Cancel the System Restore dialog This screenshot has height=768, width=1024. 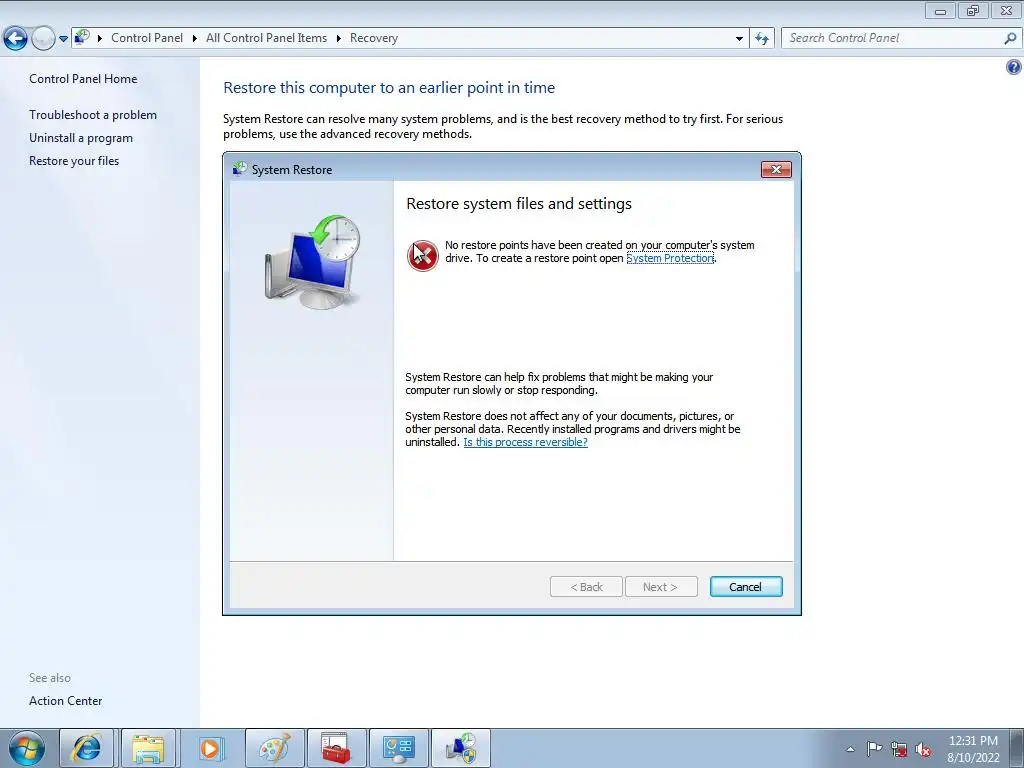click(x=746, y=586)
